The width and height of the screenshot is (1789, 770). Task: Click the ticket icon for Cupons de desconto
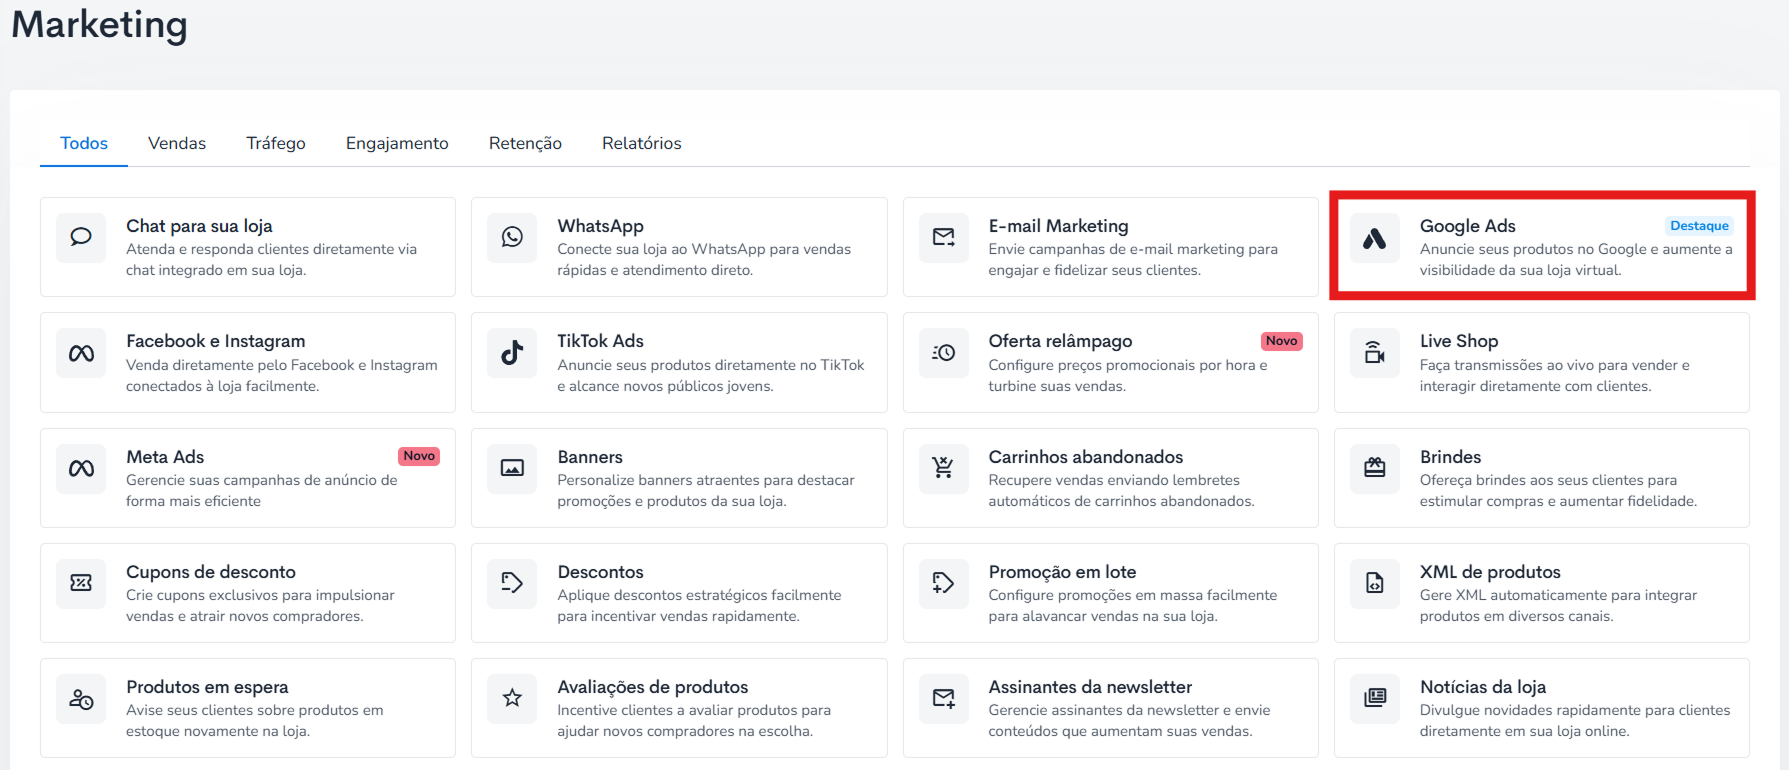point(81,583)
